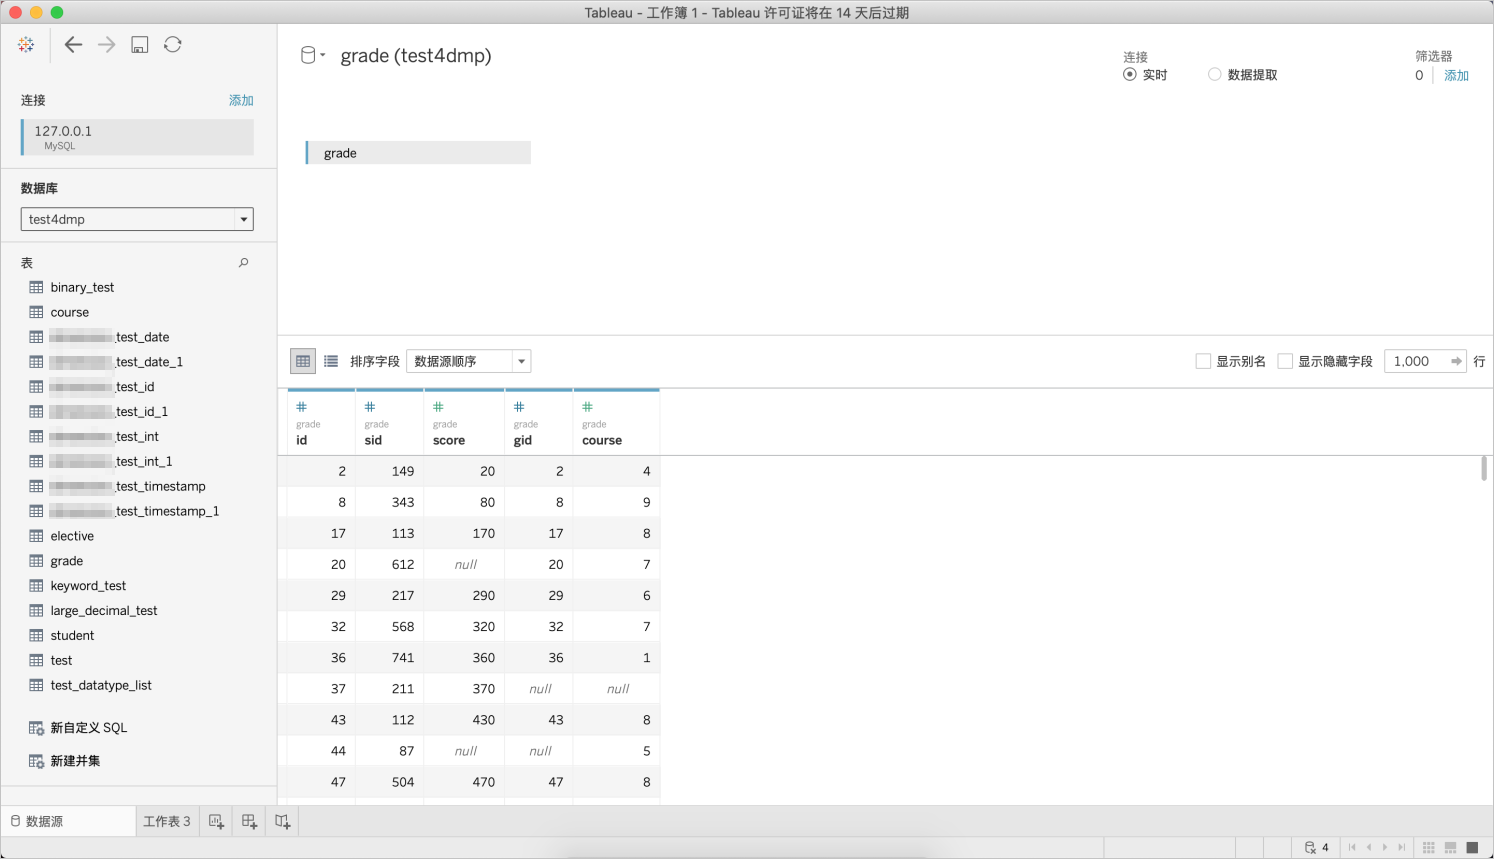Apply row count with the arrow button
Screen dimensions: 1494x859
[1456, 361]
